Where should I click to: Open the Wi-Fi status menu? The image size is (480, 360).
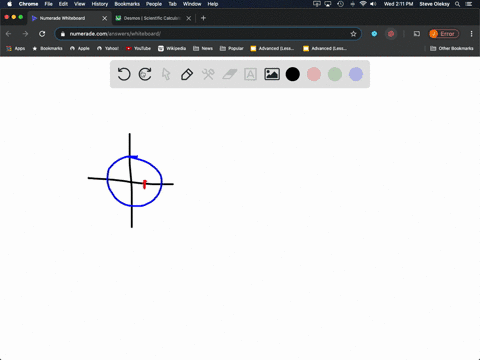[363, 4]
